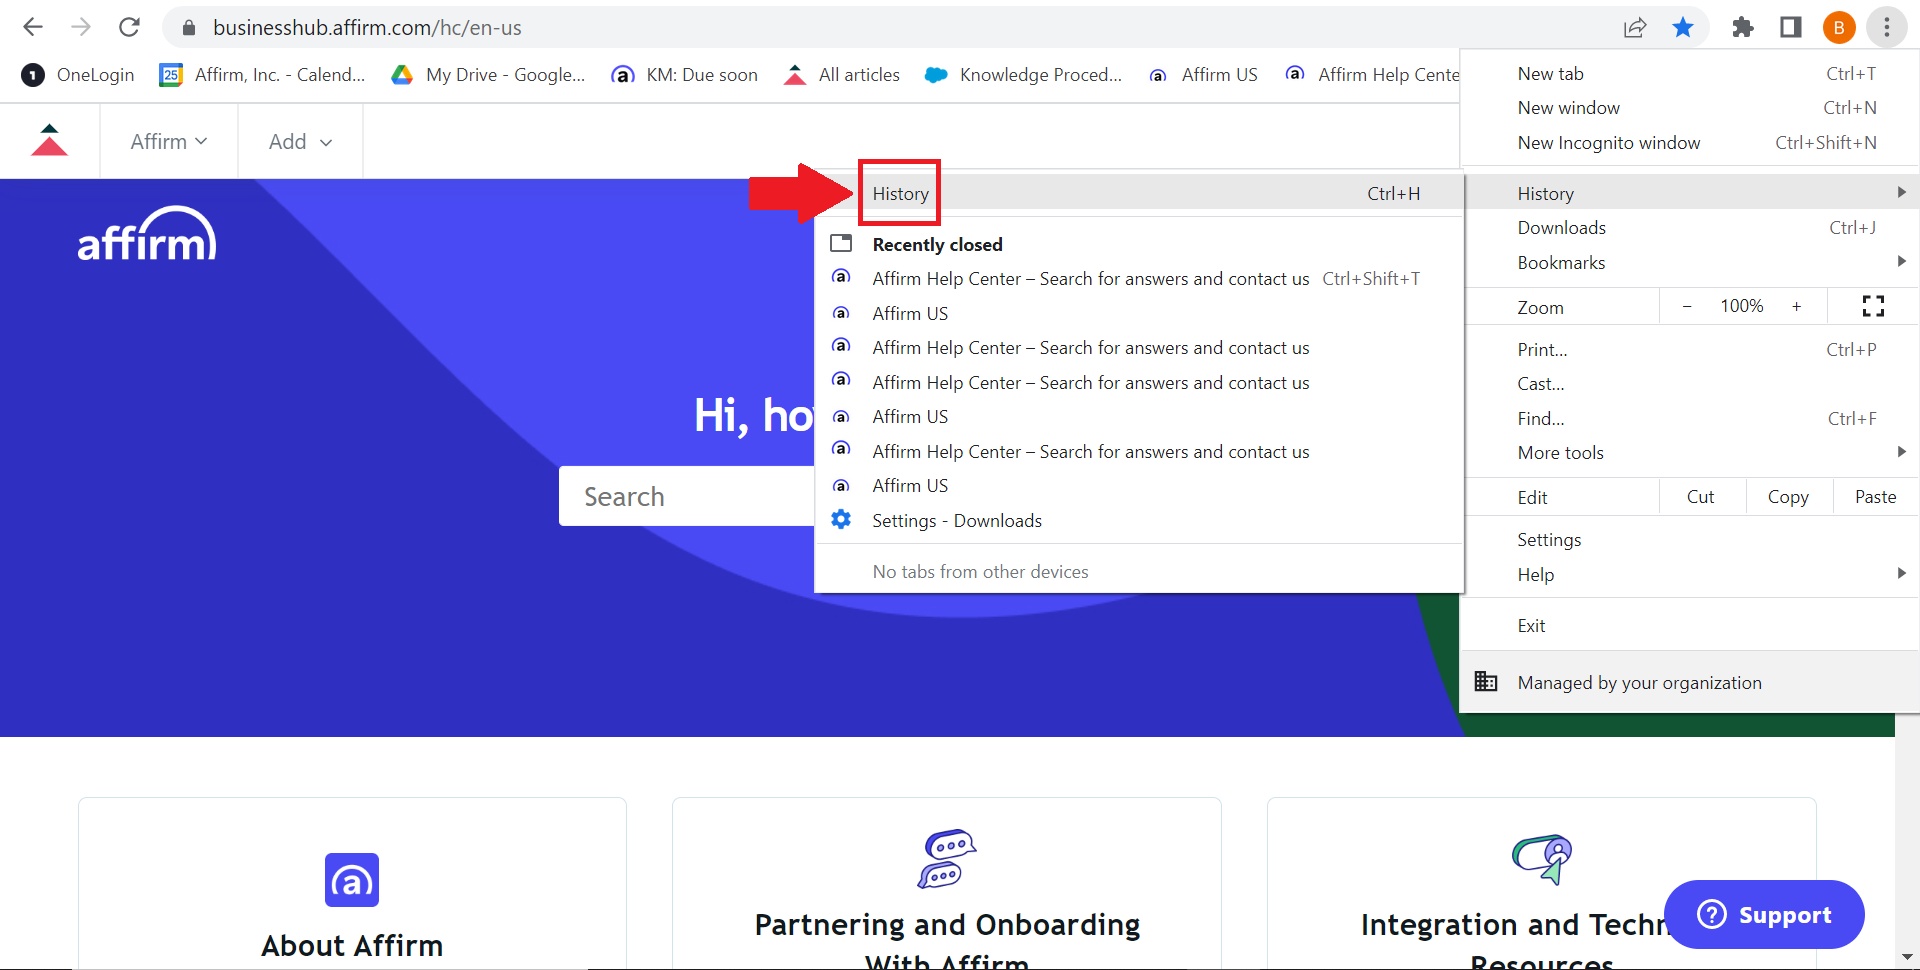The width and height of the screenshot is (1920, 970).
Task: Click the fullscreen zoom icon
Action: click(1873, 306)
